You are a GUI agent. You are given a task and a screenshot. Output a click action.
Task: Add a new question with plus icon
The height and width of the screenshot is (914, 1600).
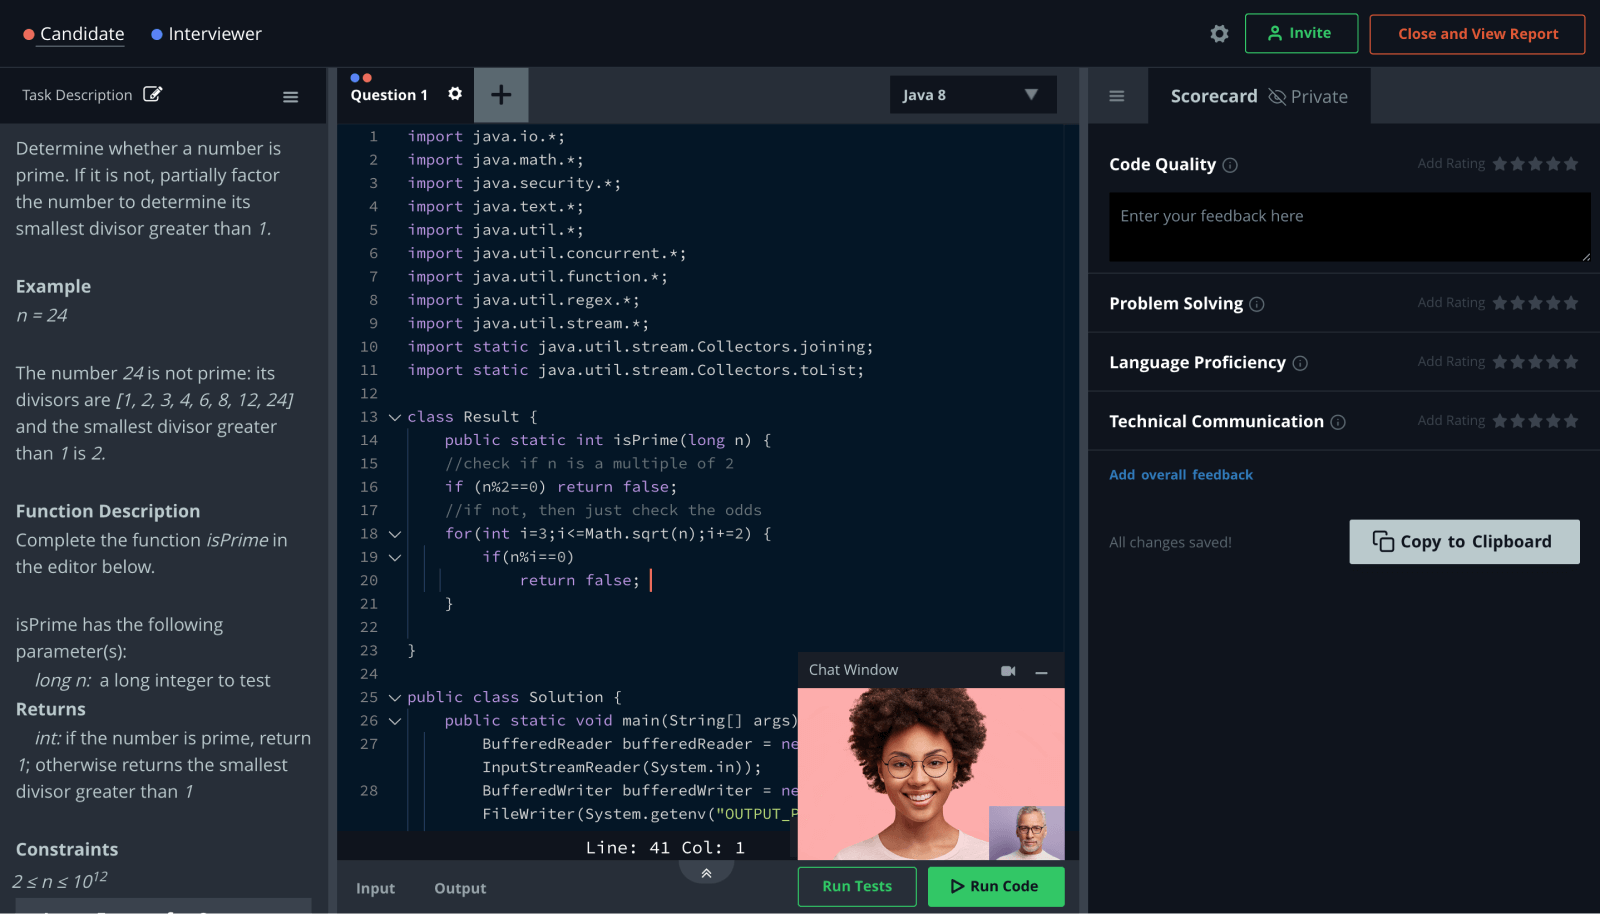501,95
